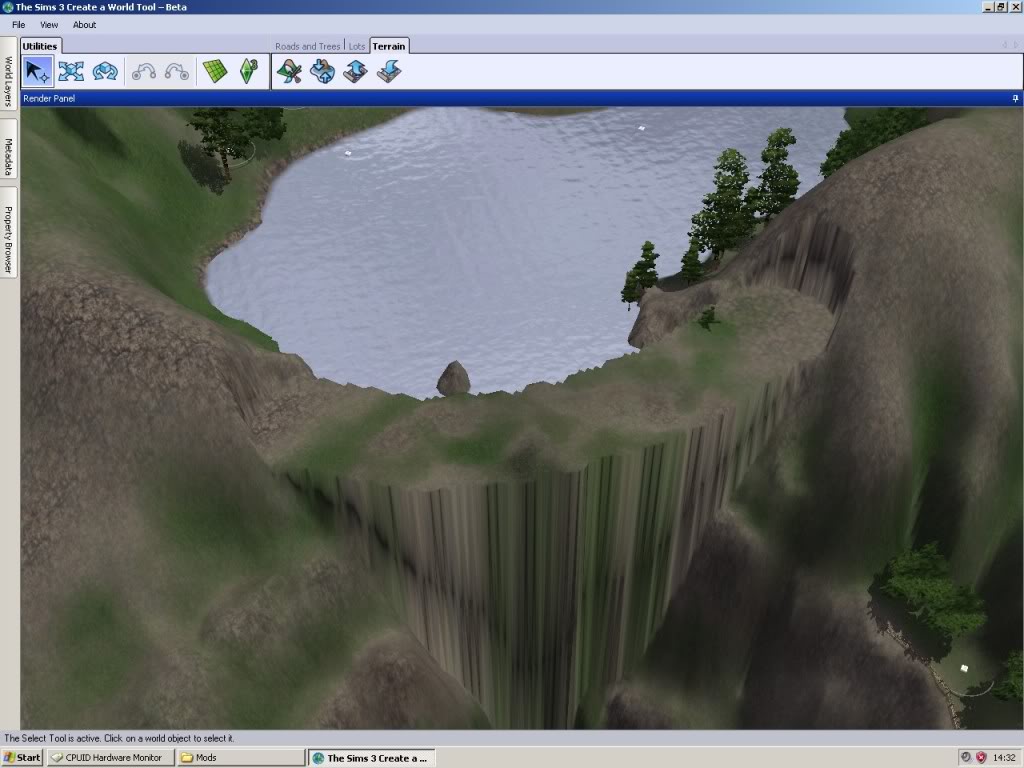Click the Create a World title bar icon
1024x768 pixels.
pyautogui.click(x=8, y=7)
